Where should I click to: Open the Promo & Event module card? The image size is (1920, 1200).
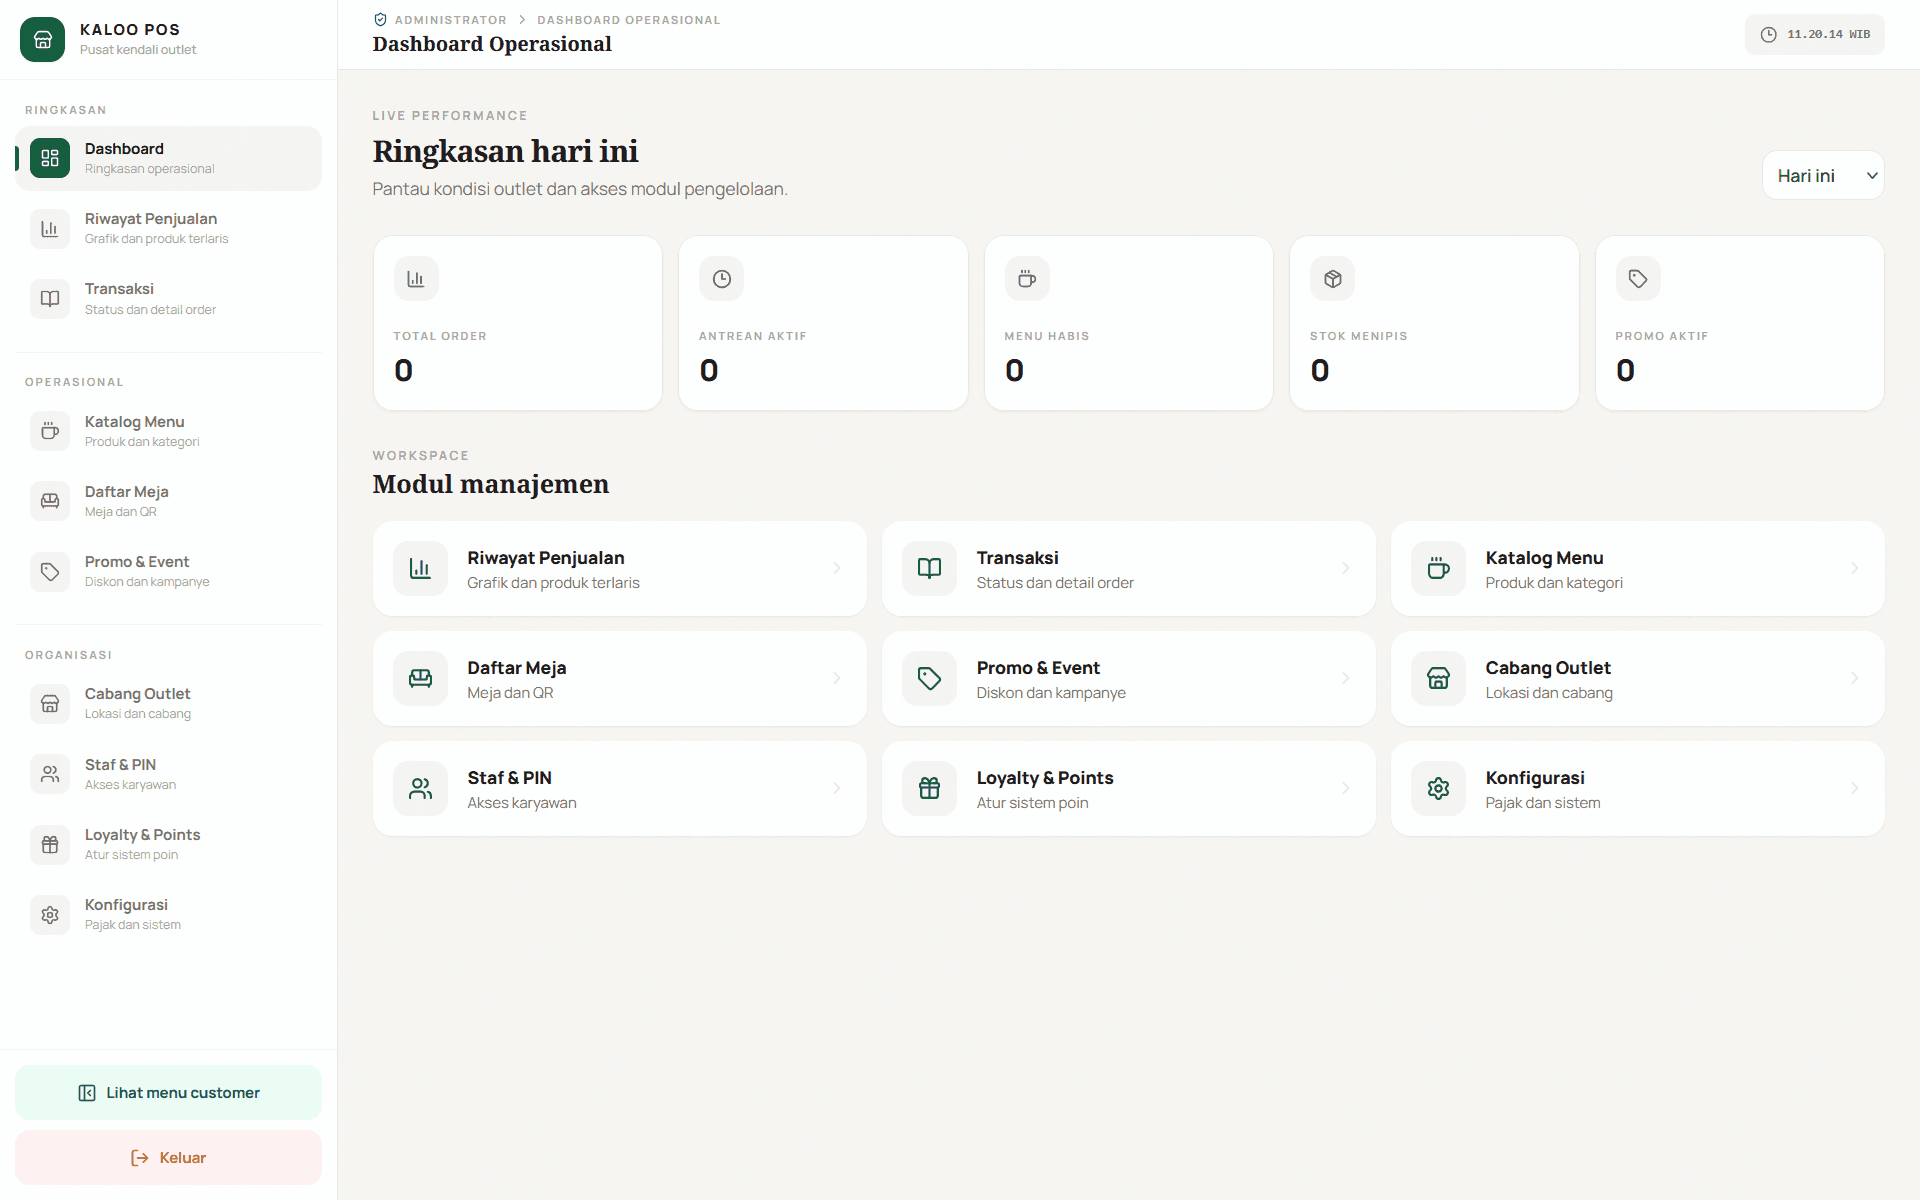pyautogui.click(x=1128, y=678)
